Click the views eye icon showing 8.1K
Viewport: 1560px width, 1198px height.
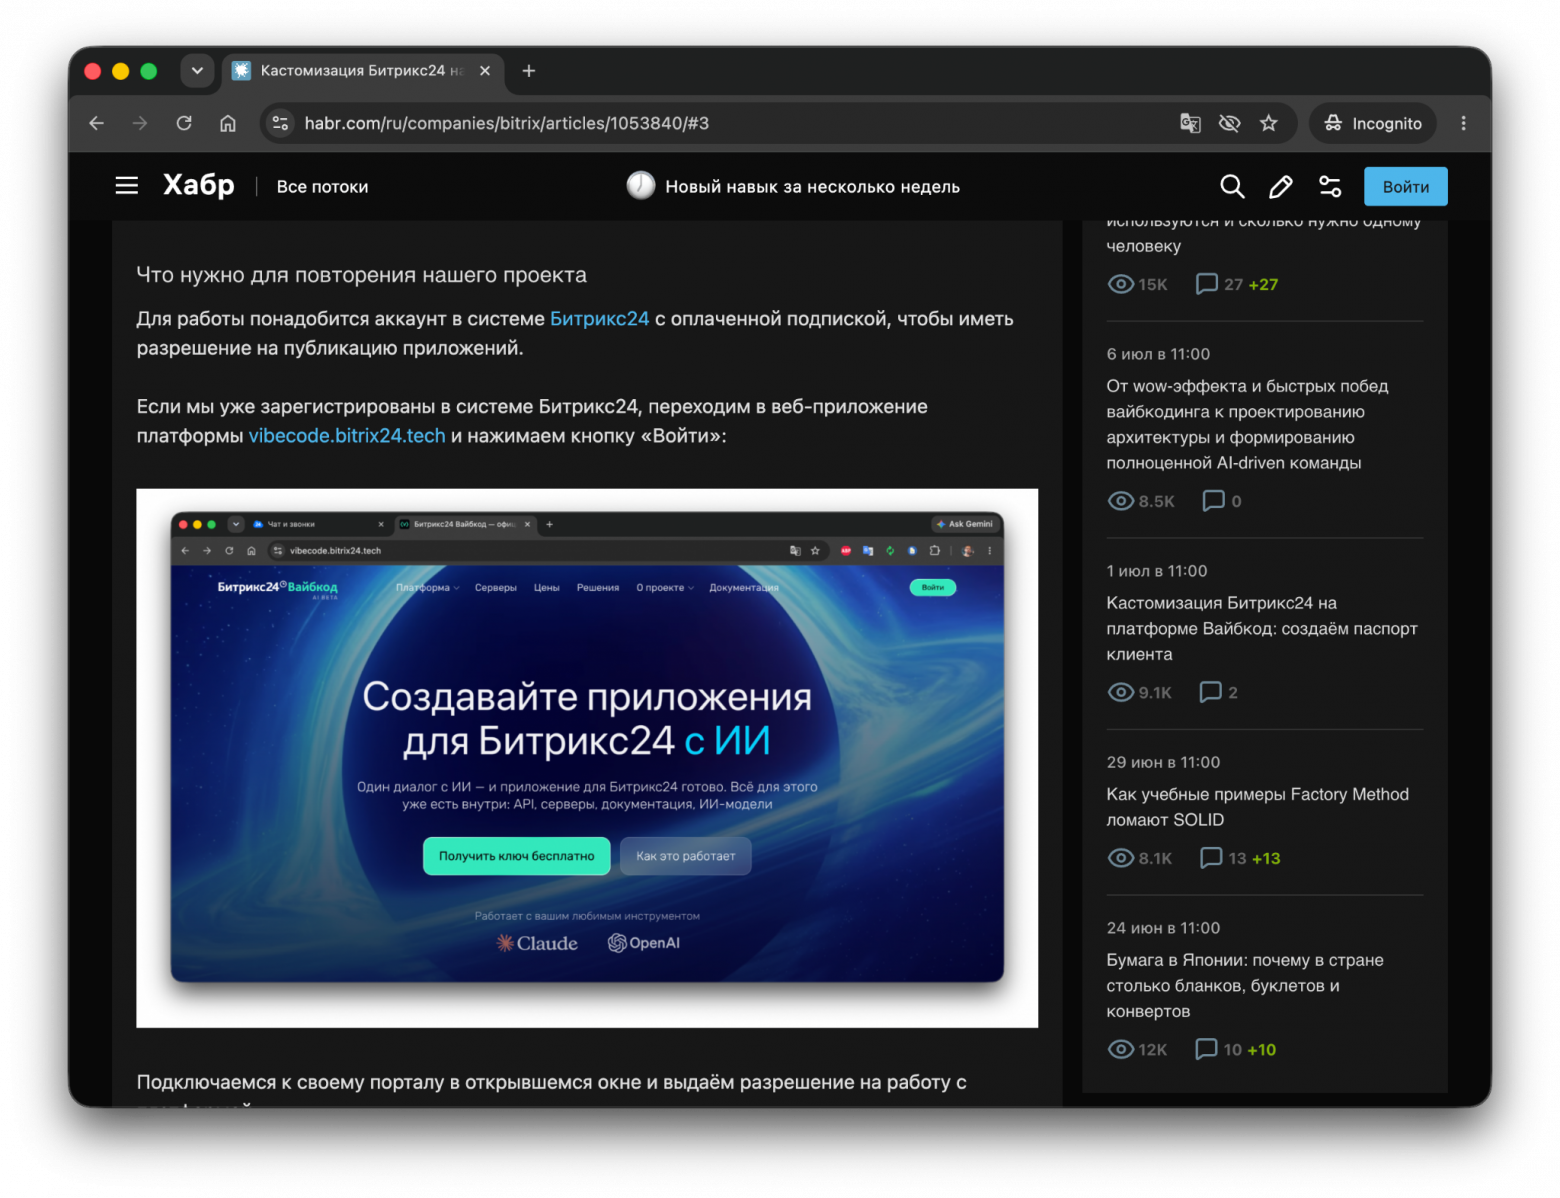[x=1121, y=858]
